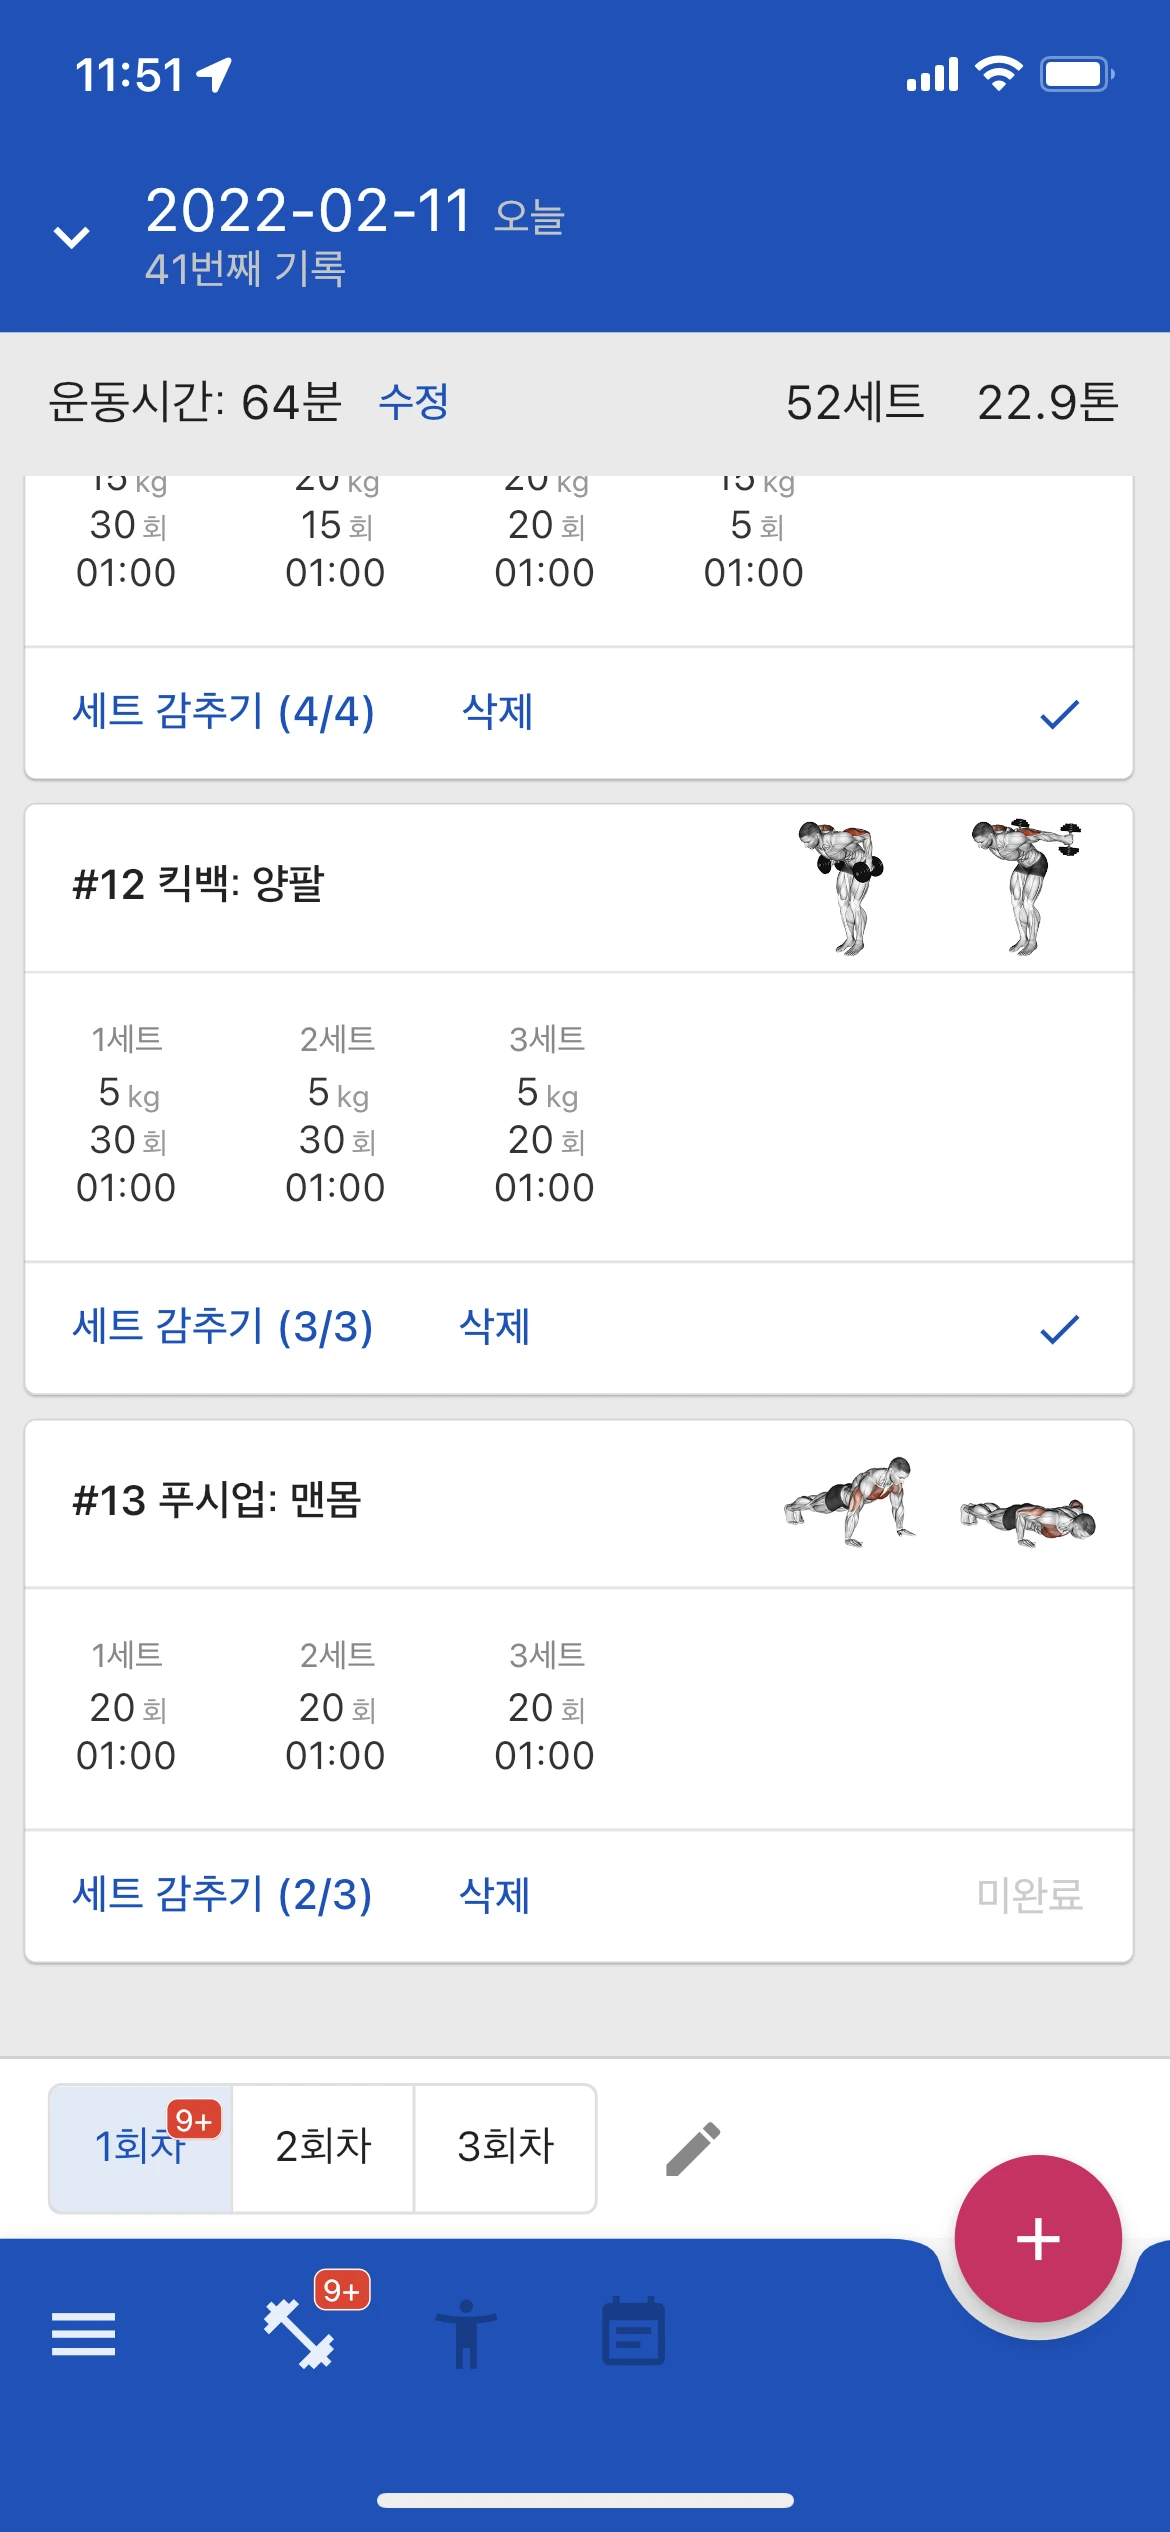Switch to the 2회차 tab
The image size is (1170, 2532).
pos(323,2147)
